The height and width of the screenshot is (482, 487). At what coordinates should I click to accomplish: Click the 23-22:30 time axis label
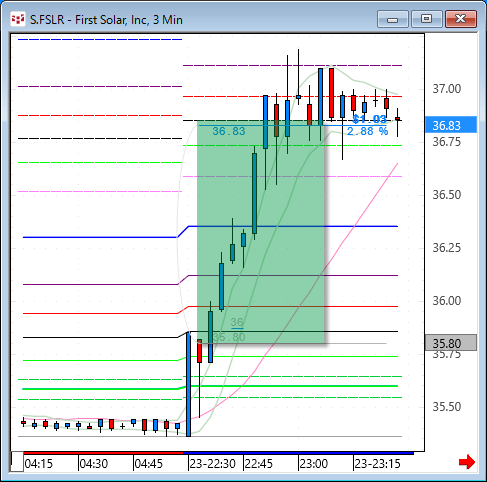pyautogui.click(x=213, y=464)
